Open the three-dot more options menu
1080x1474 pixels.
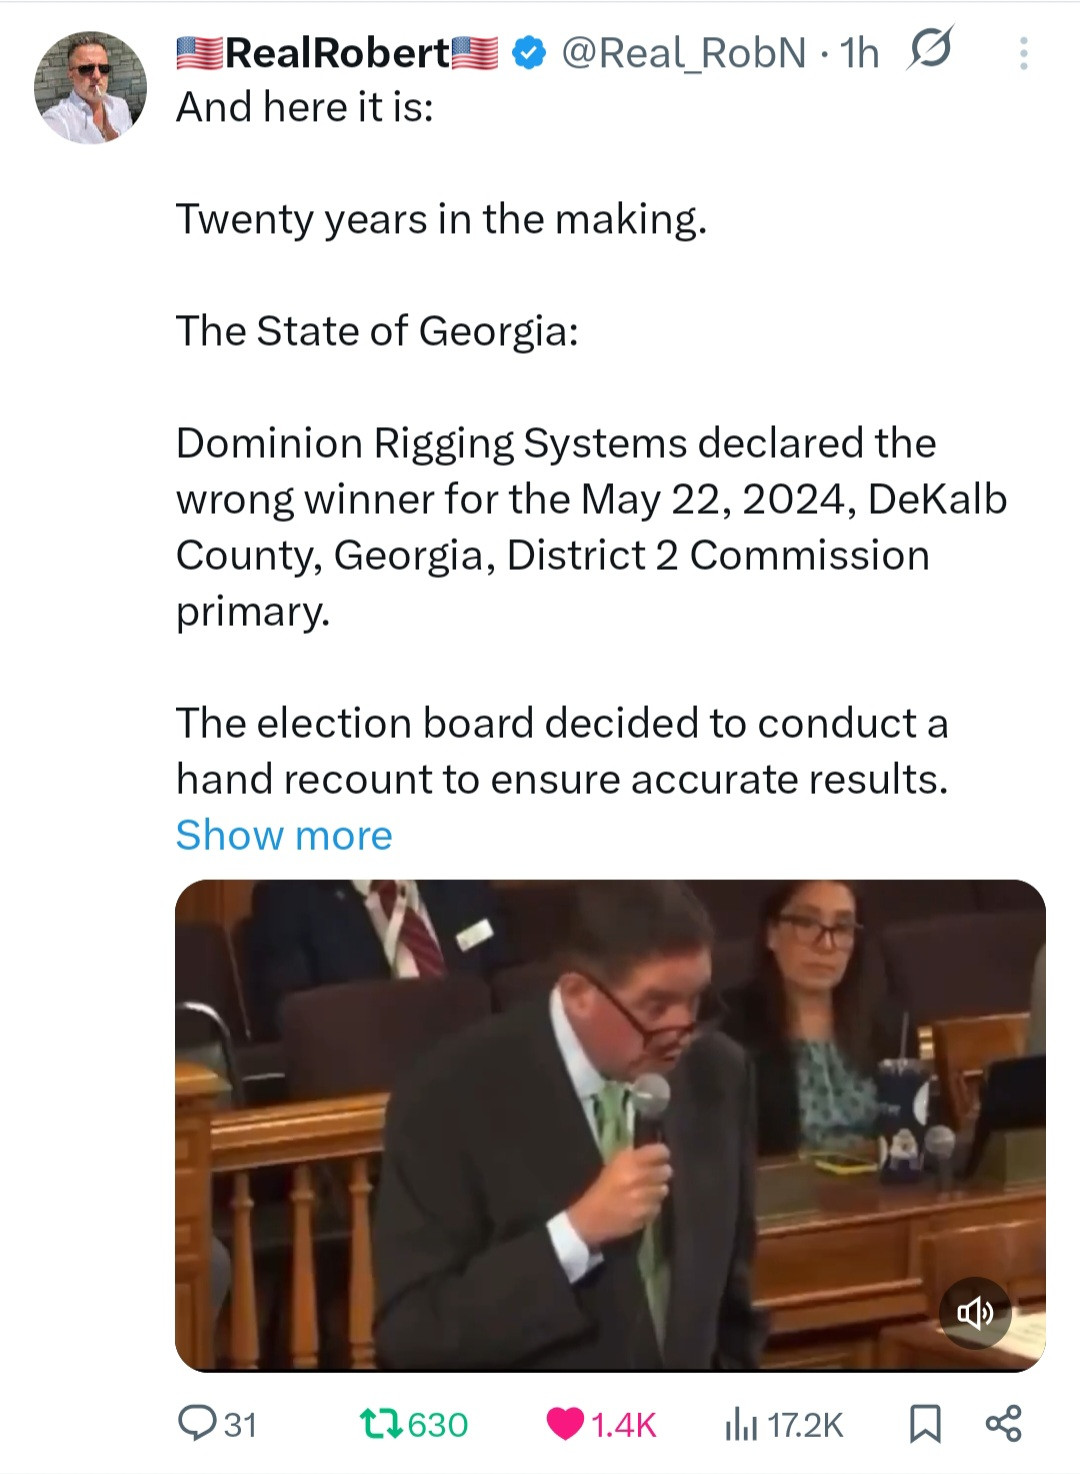(x=1023, y=53)
